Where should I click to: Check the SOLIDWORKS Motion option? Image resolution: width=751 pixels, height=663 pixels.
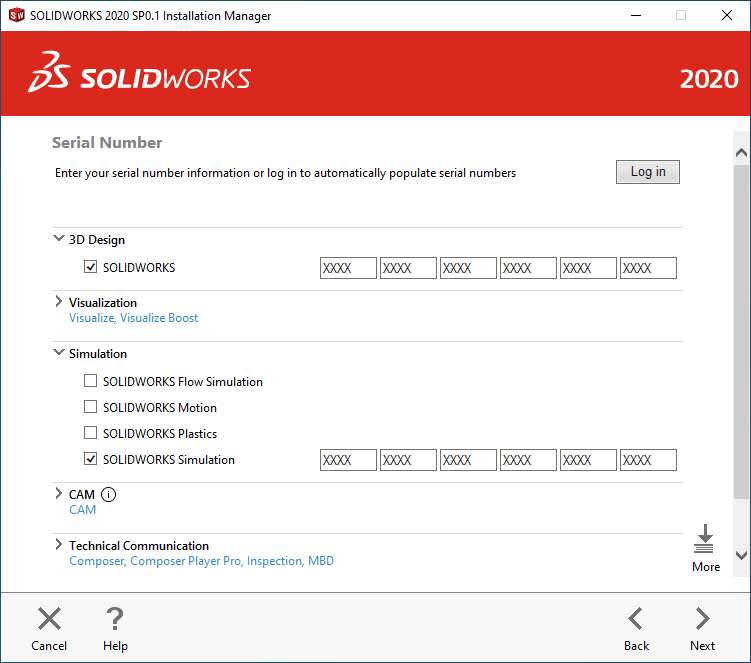(91, 407)
